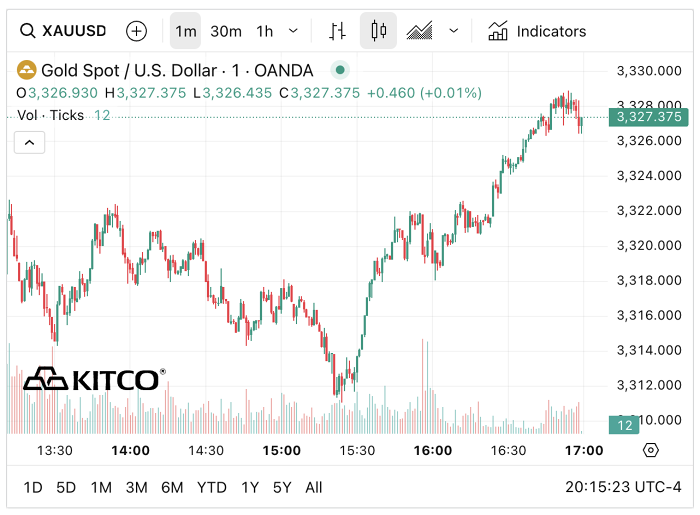Expand the chart style dropdown chevron
Screen dimensions: 700x515
454,31
